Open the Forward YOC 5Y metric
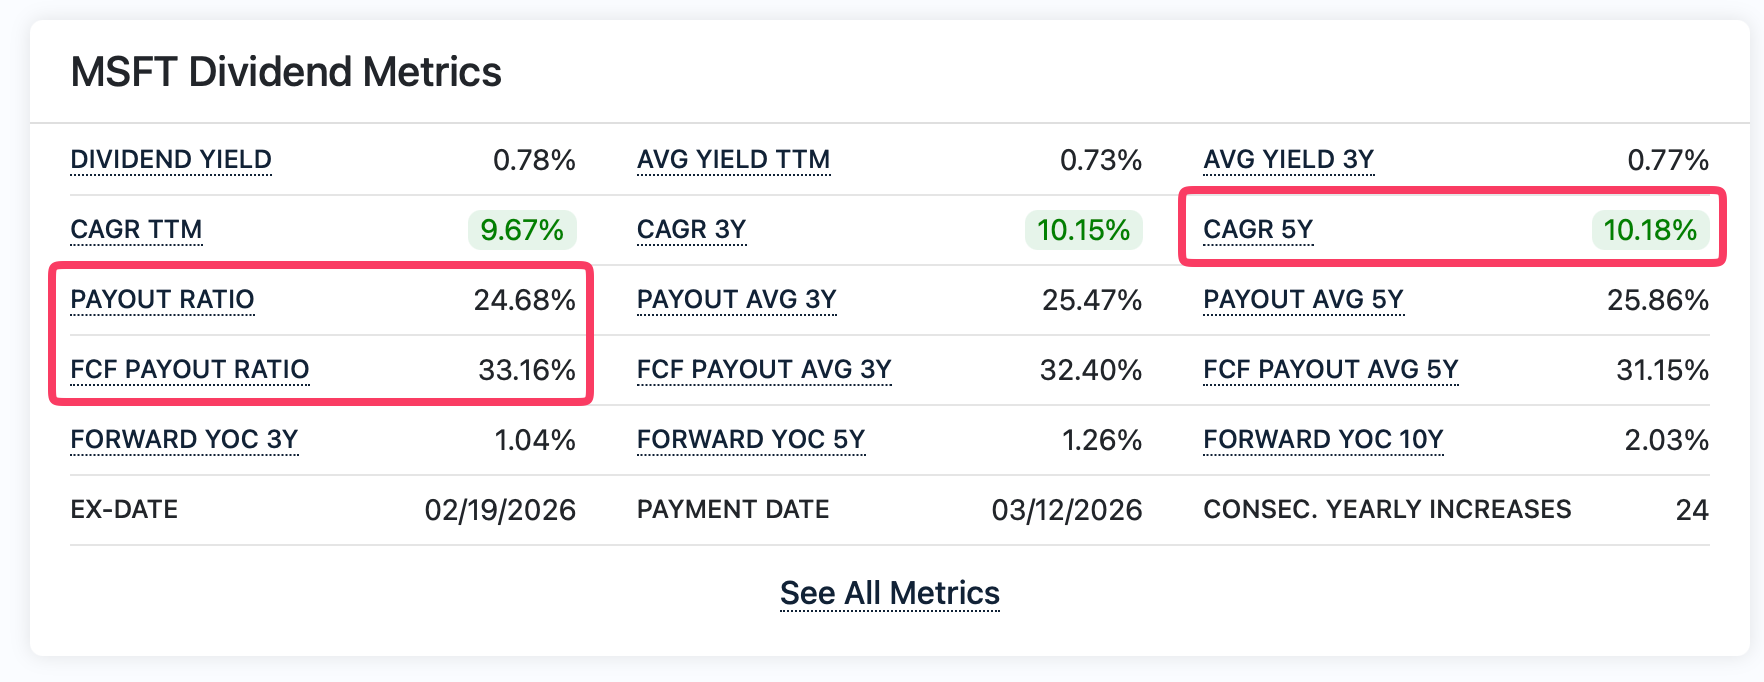1764x682 pixels. point(751,439)
